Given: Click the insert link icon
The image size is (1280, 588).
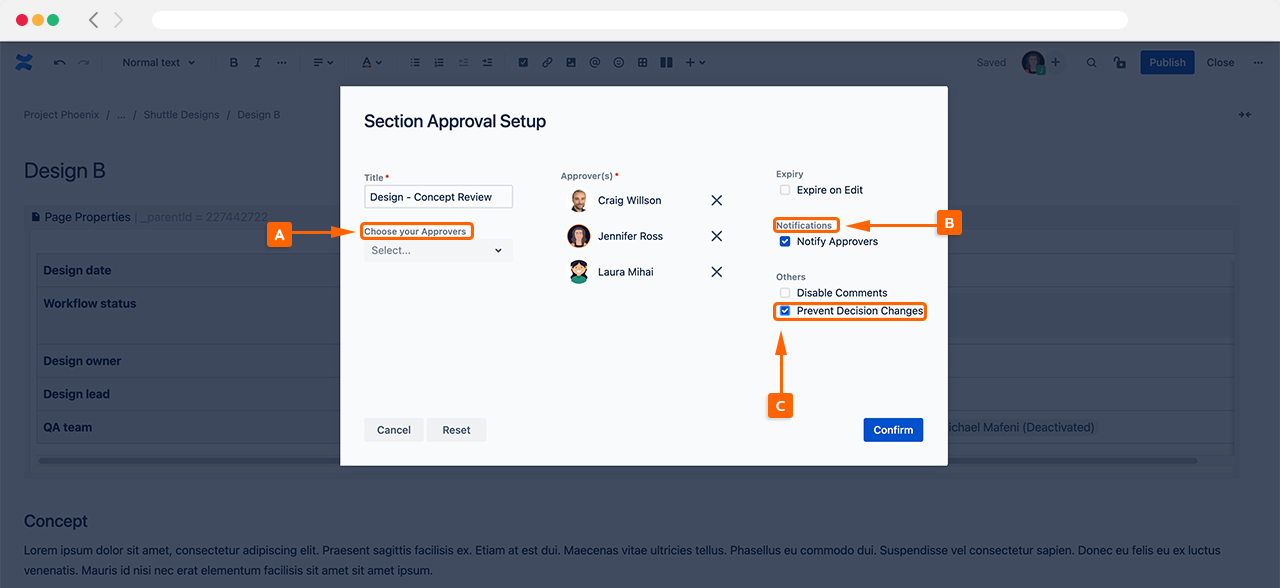Looking at the screenshot, I should [x=547, y=62].
